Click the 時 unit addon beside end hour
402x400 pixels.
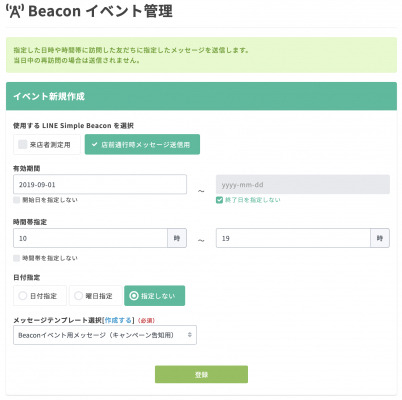[380, 238]
